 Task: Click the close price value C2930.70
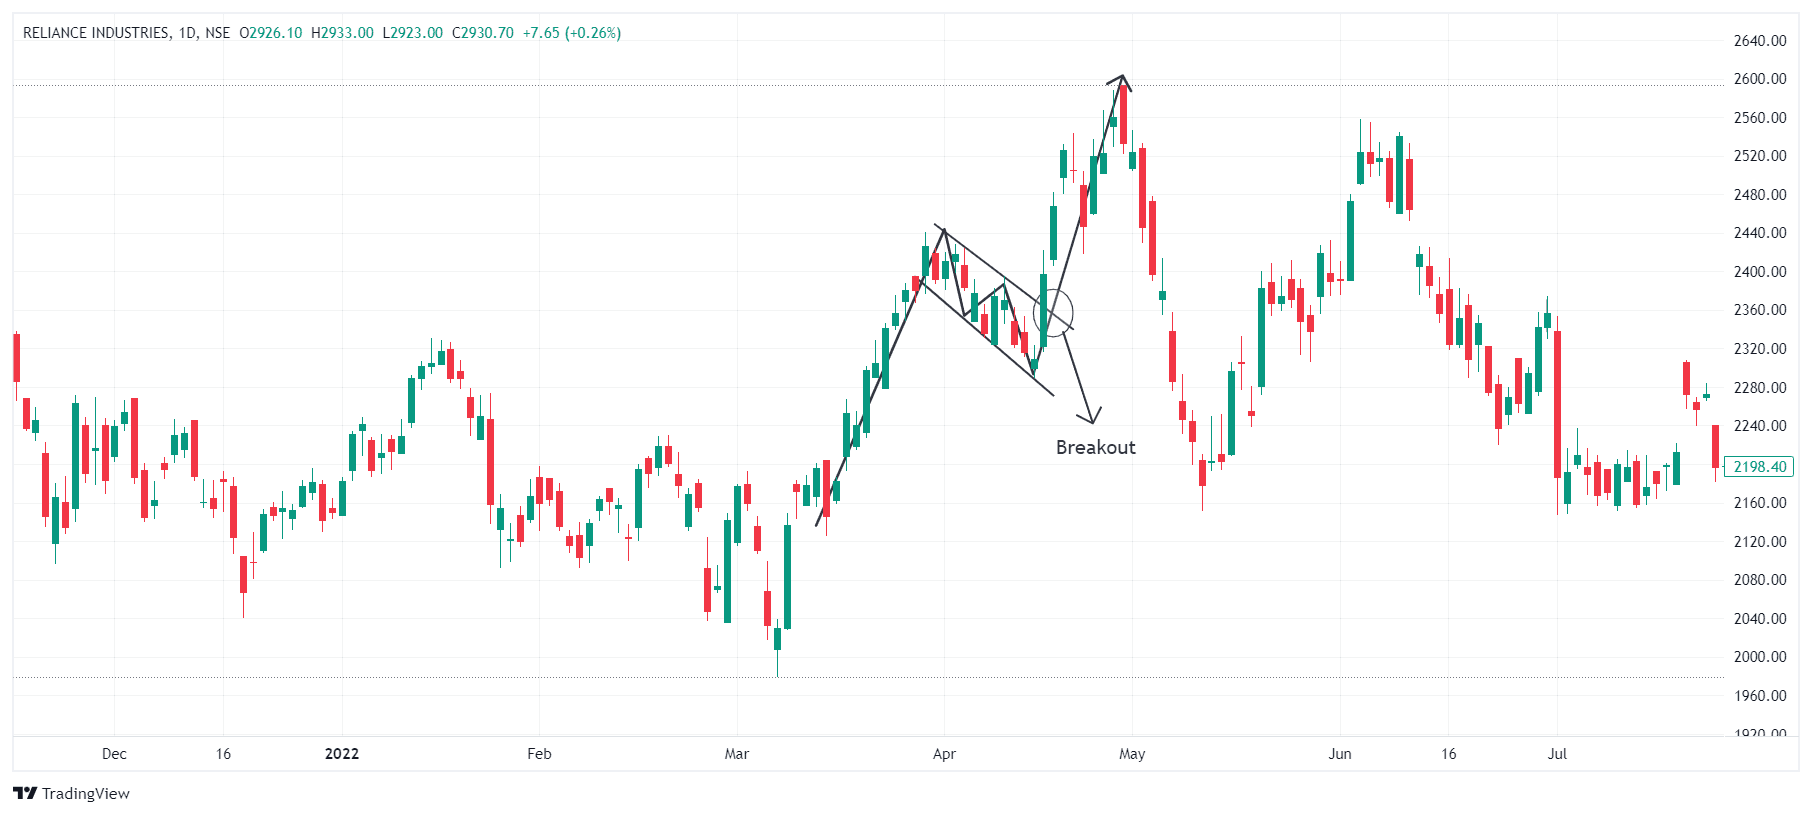click(483, 33)
